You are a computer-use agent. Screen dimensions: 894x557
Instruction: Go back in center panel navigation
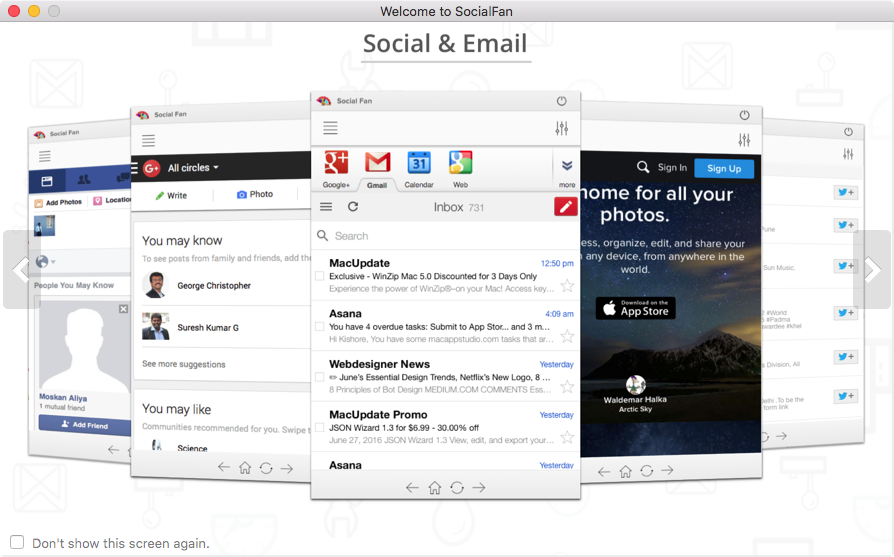point(412,487)
